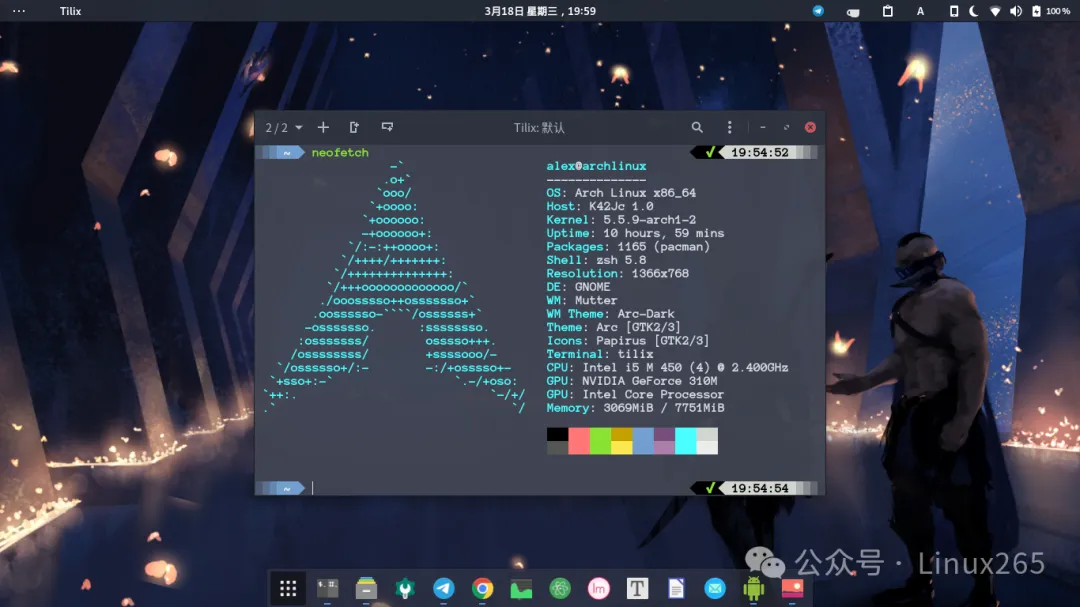This screenshot has height=607, width=1080.
Task: Click the GPU: NVIDIA GeForce 310M line
Action: [632, 381]
